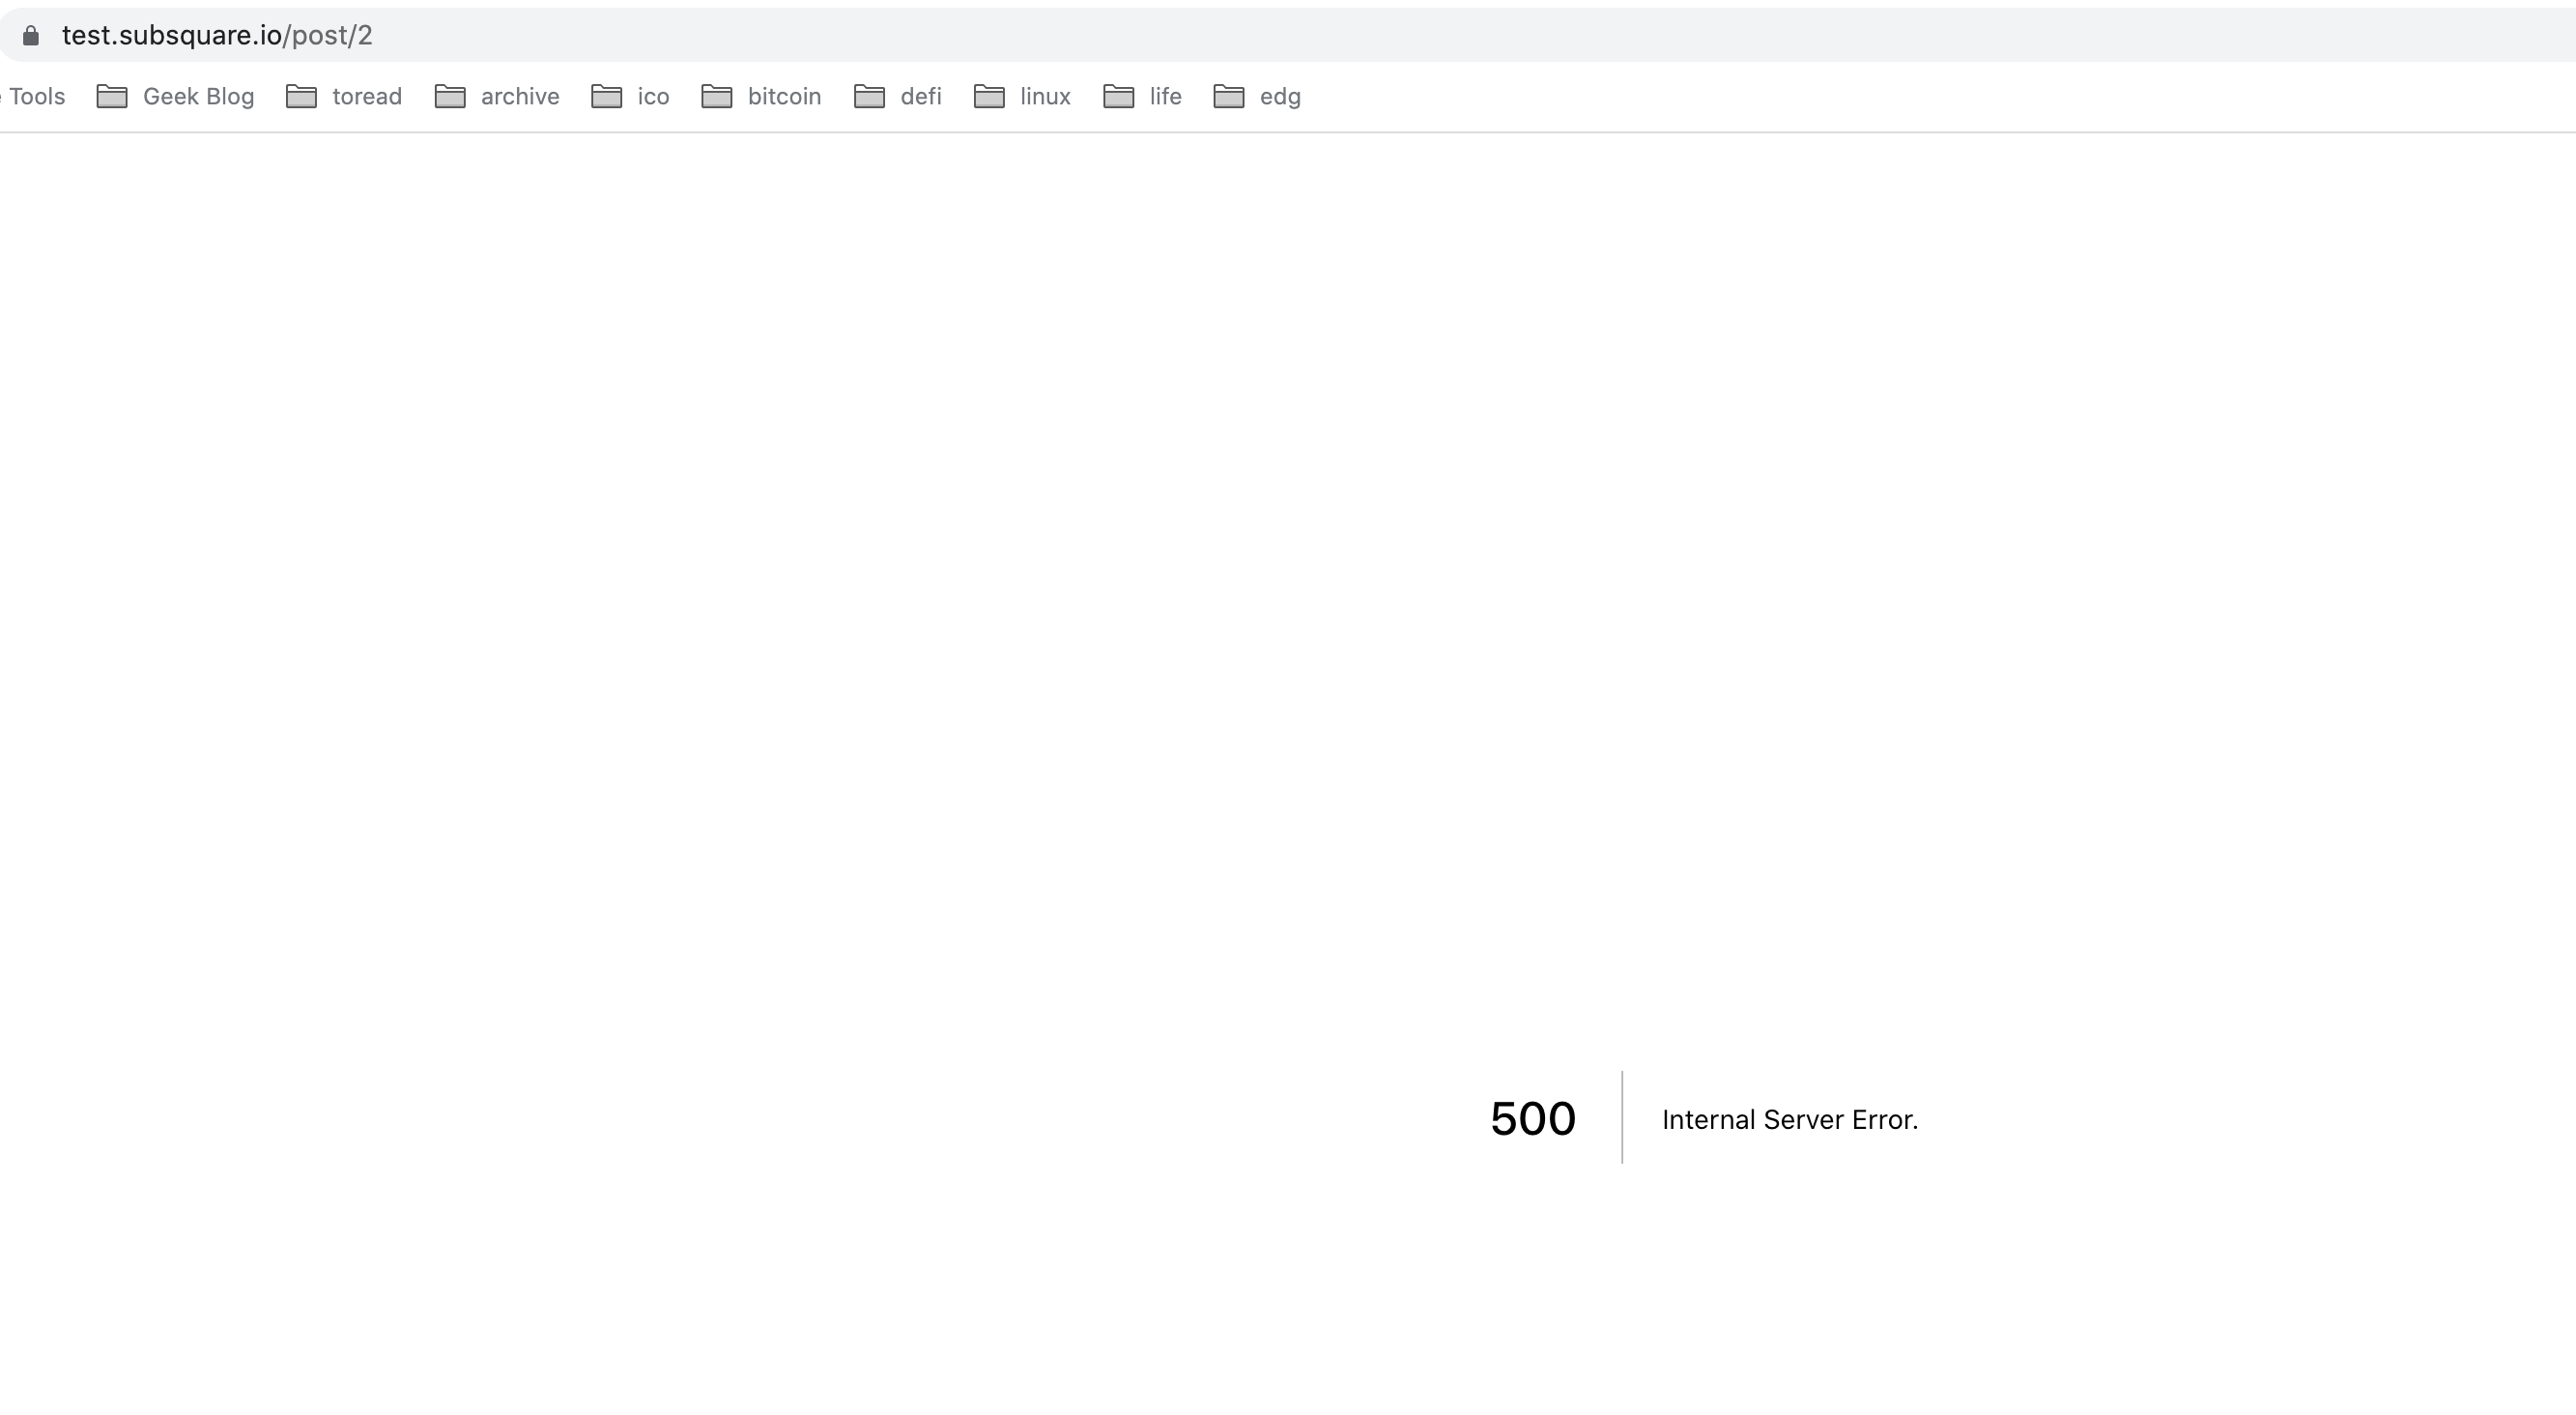Click the Internal Server Error message
Image resolution: width=2576 pixels, height=1415 pixels.
1789,1119
